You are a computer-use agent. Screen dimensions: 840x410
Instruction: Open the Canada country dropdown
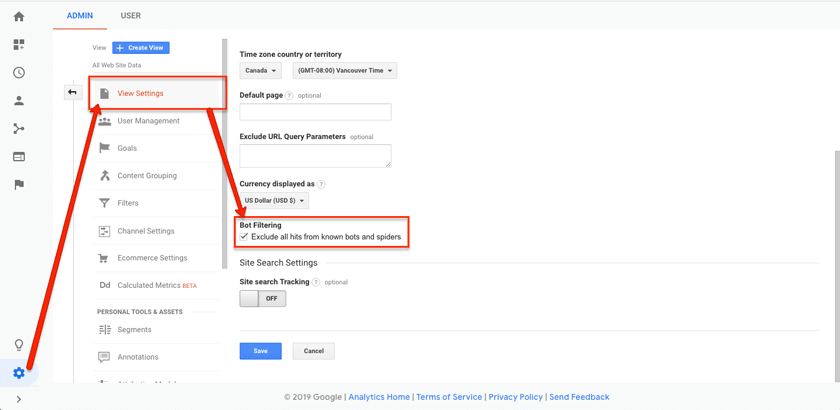click(x=260, y=71)
